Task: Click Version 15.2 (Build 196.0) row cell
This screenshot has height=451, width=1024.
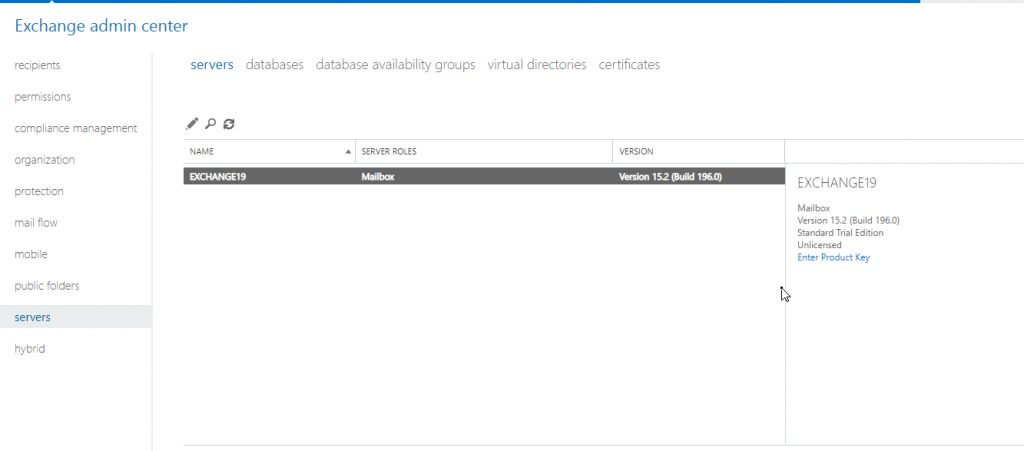Action: coord(670,176)
